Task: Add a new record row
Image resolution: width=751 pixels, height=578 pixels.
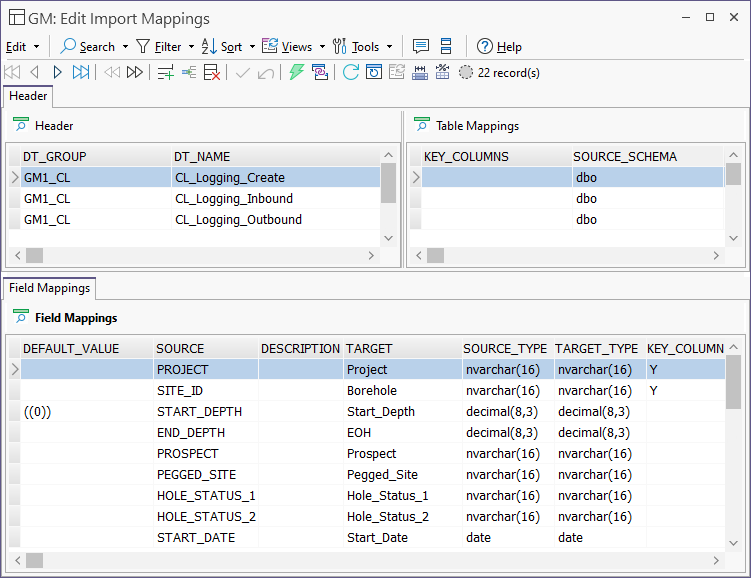Action: (166, 73)
